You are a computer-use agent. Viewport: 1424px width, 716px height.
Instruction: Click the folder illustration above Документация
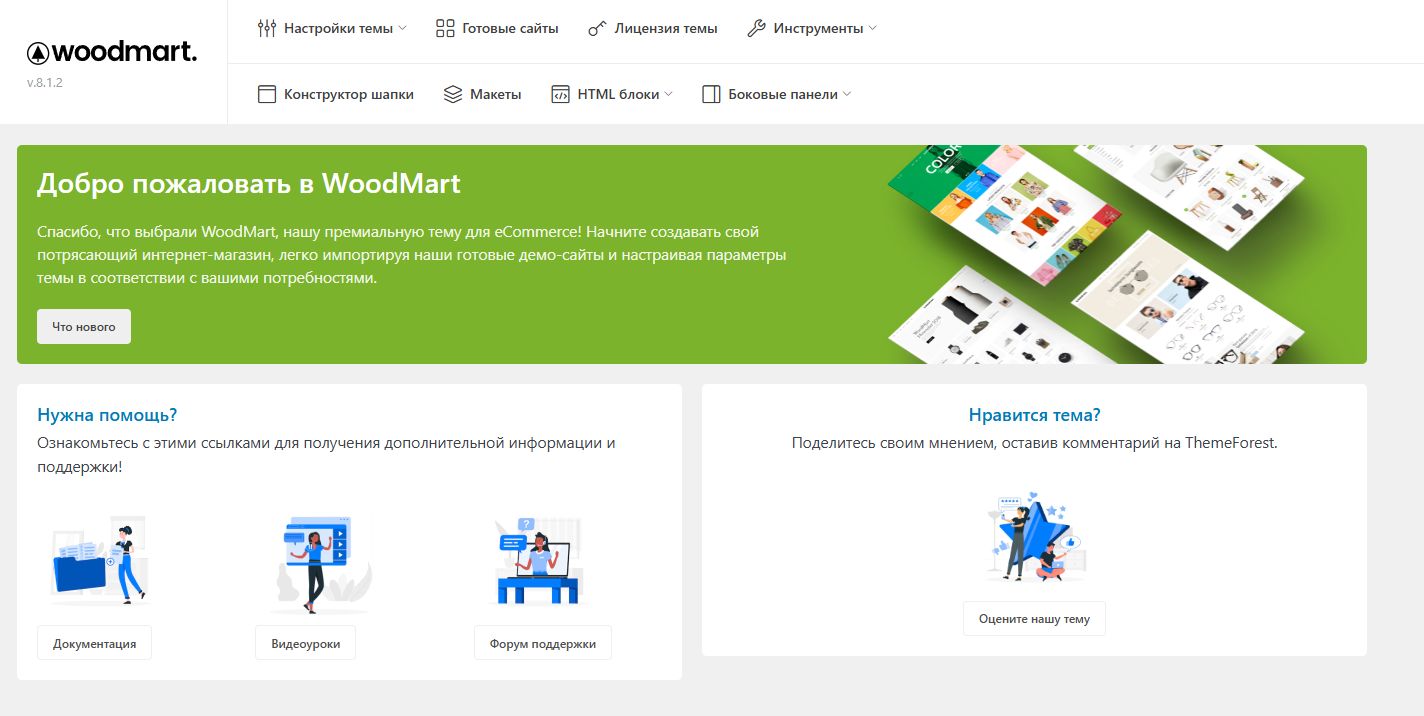98,560
